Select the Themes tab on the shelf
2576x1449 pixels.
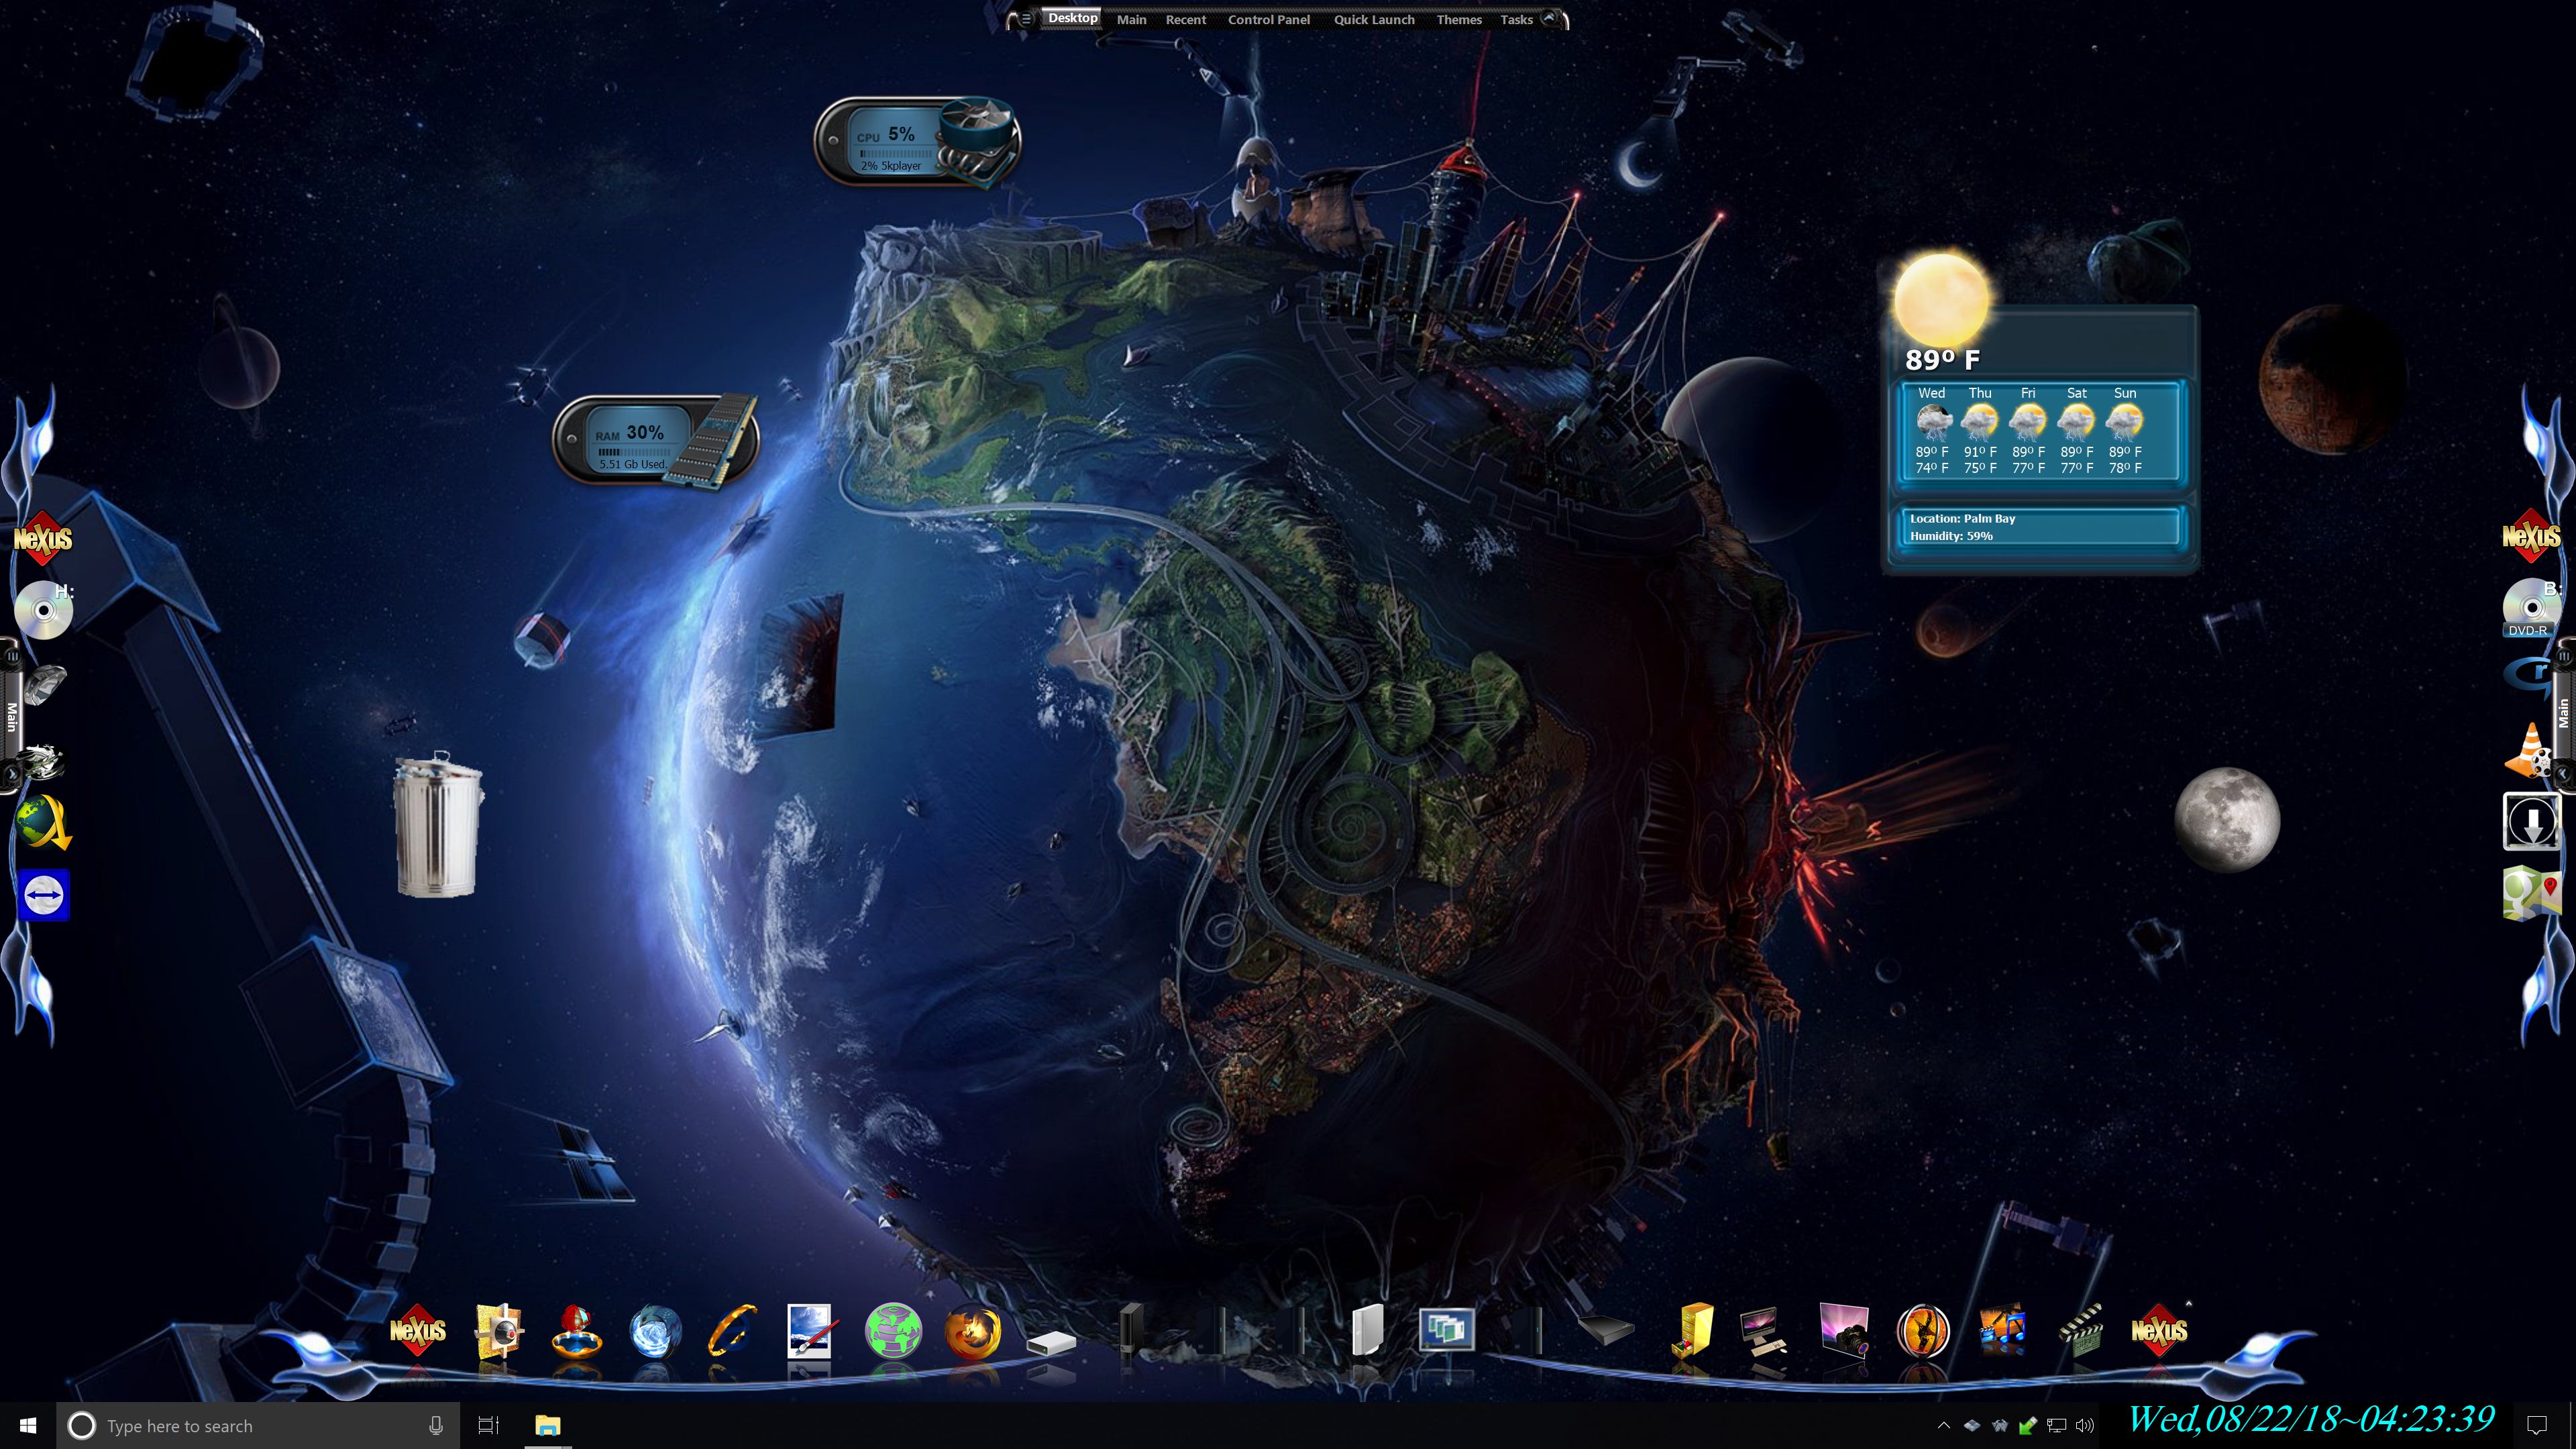click(x=1458, y=20)
